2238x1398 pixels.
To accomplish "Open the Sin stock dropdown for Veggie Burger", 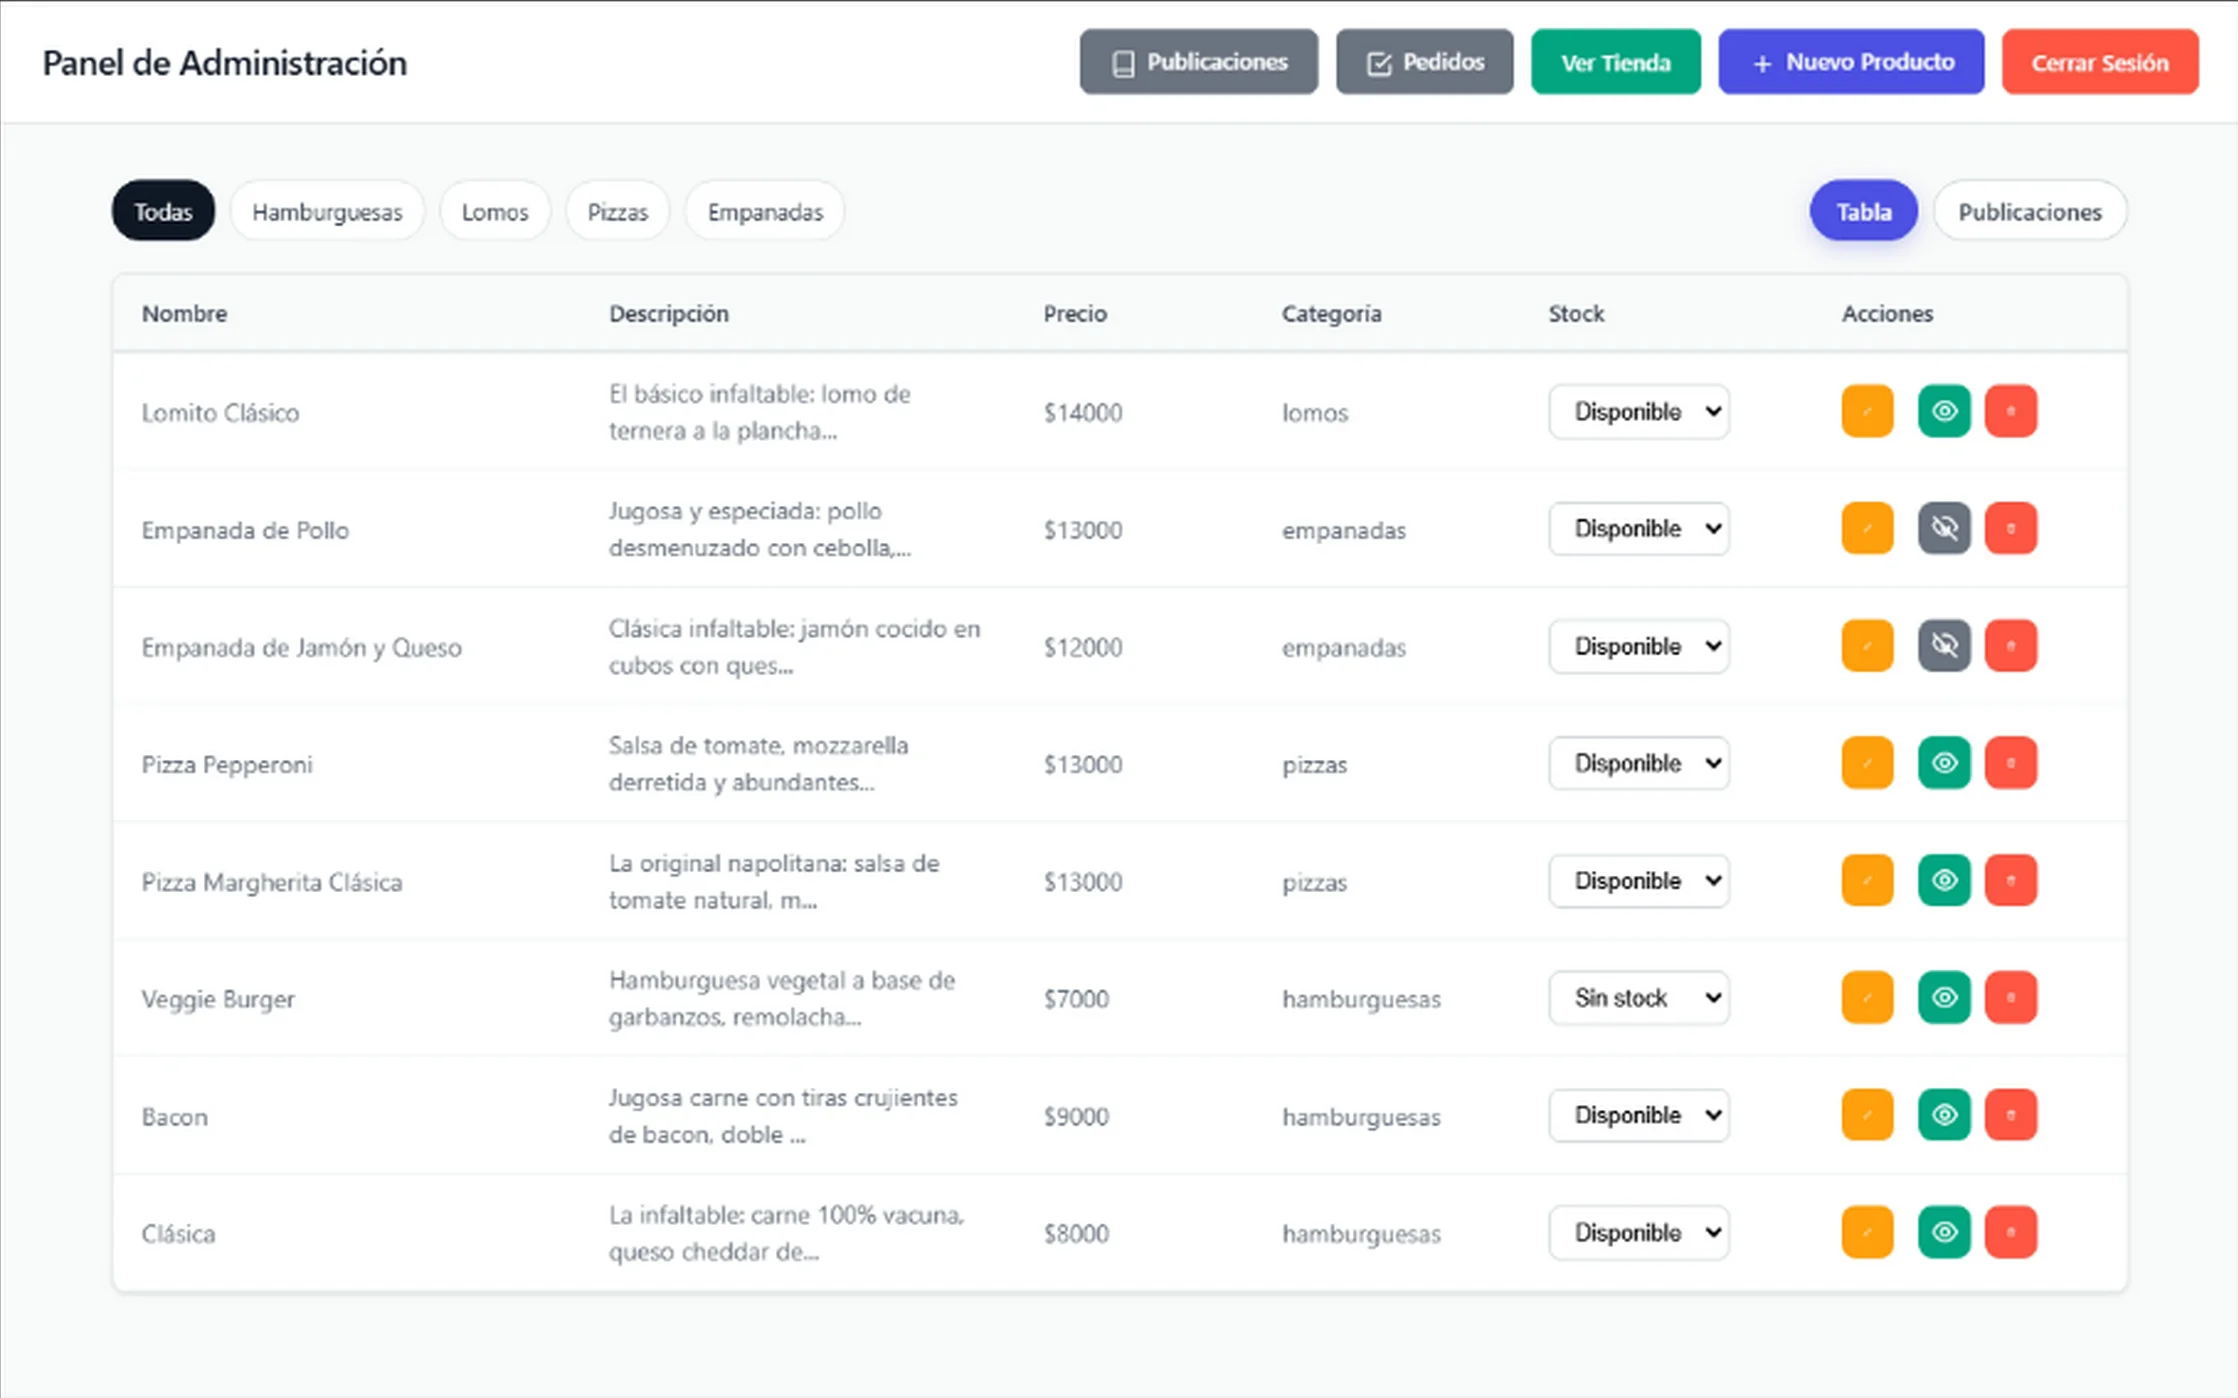I will click(1638, 998).
